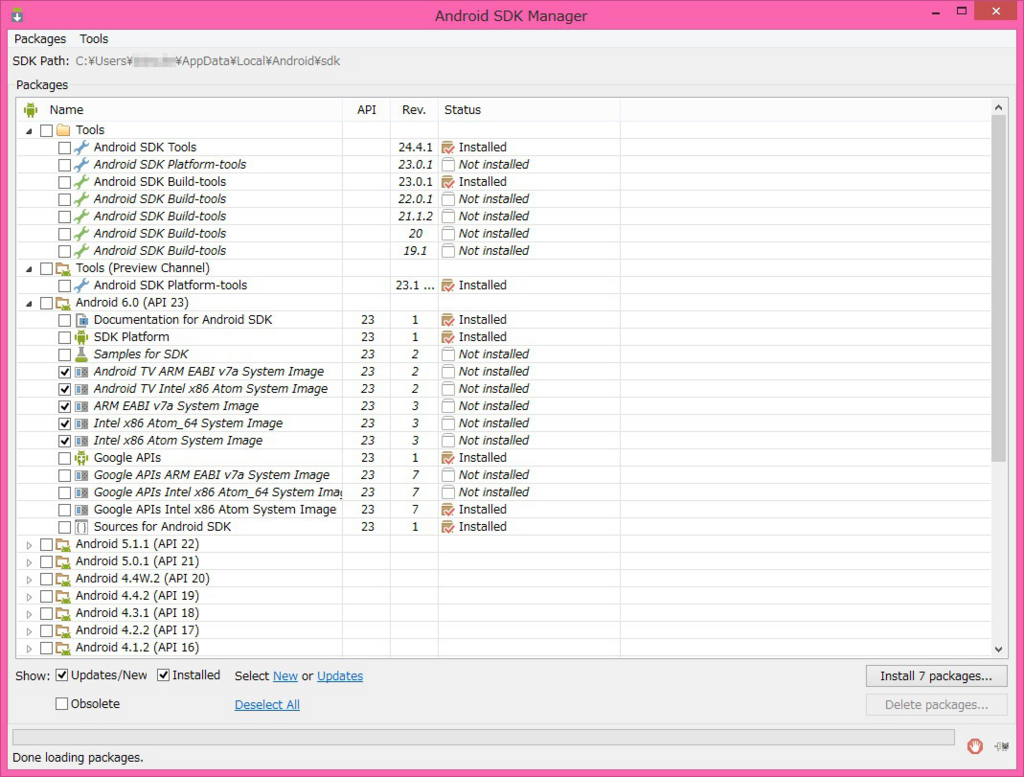1024x777 pixels.
Task: Check Google APIs ARM EABI v7a System Image
Action: (x=64, y=475)
